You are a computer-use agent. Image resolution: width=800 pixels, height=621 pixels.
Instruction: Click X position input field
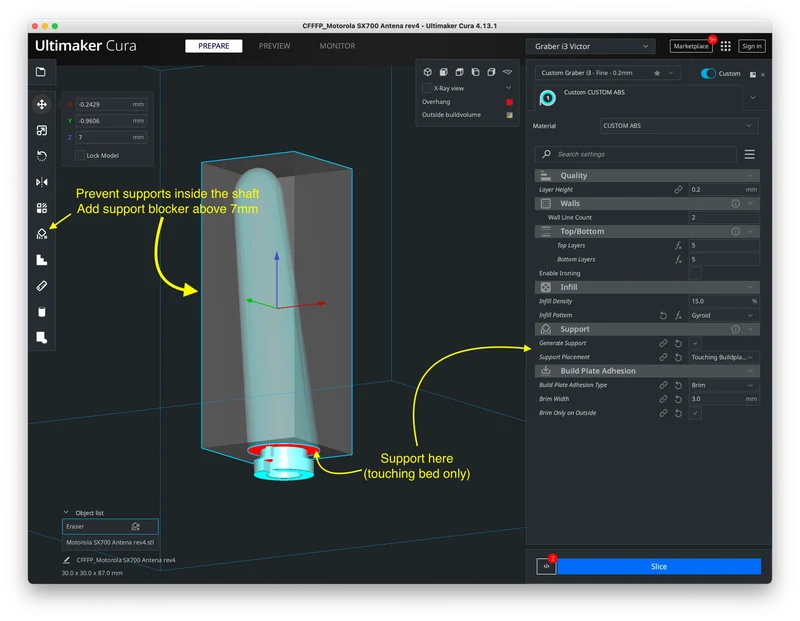111,105
